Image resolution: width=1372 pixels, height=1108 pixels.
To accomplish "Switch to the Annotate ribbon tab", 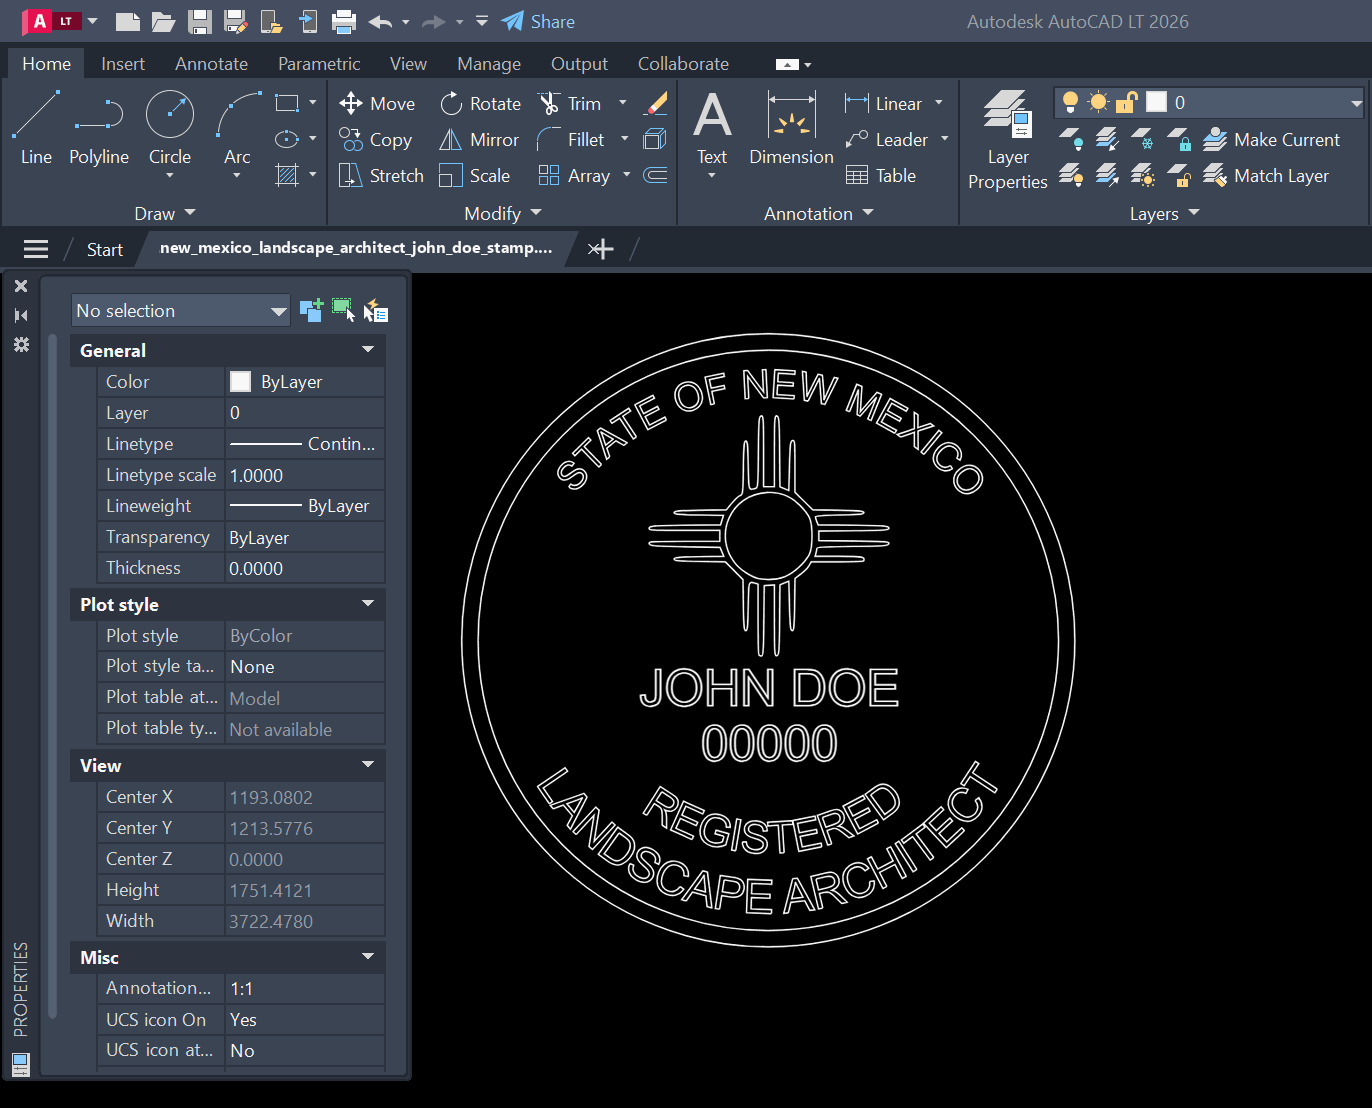I will tap(211, 63).
